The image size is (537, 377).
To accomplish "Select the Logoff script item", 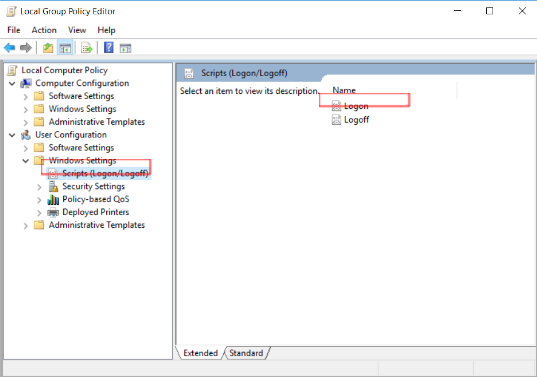I will coord(350,120).
